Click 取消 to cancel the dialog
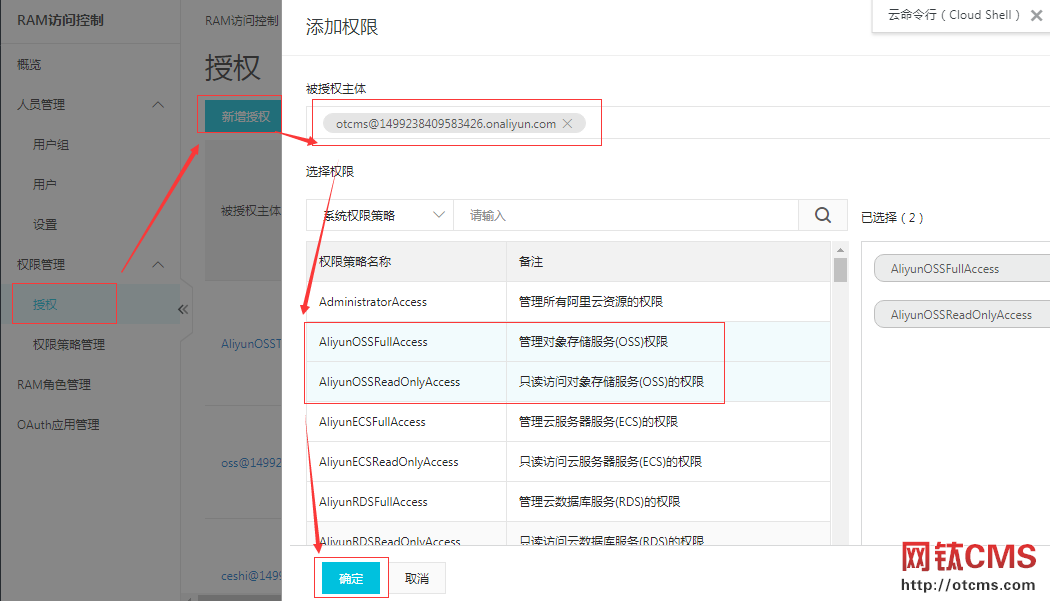This screenshot has height=601, width=1050. pos(417,577)
